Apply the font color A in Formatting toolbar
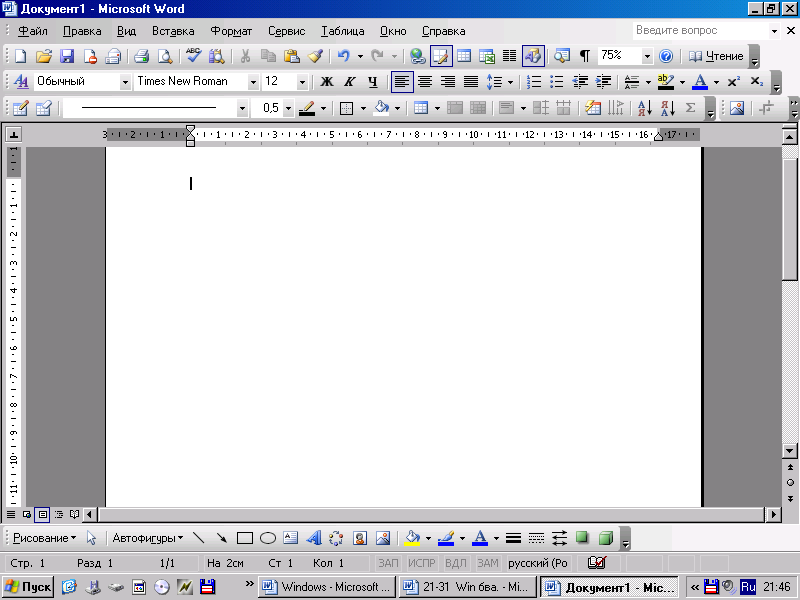800x600 pixels. point(701,82)
